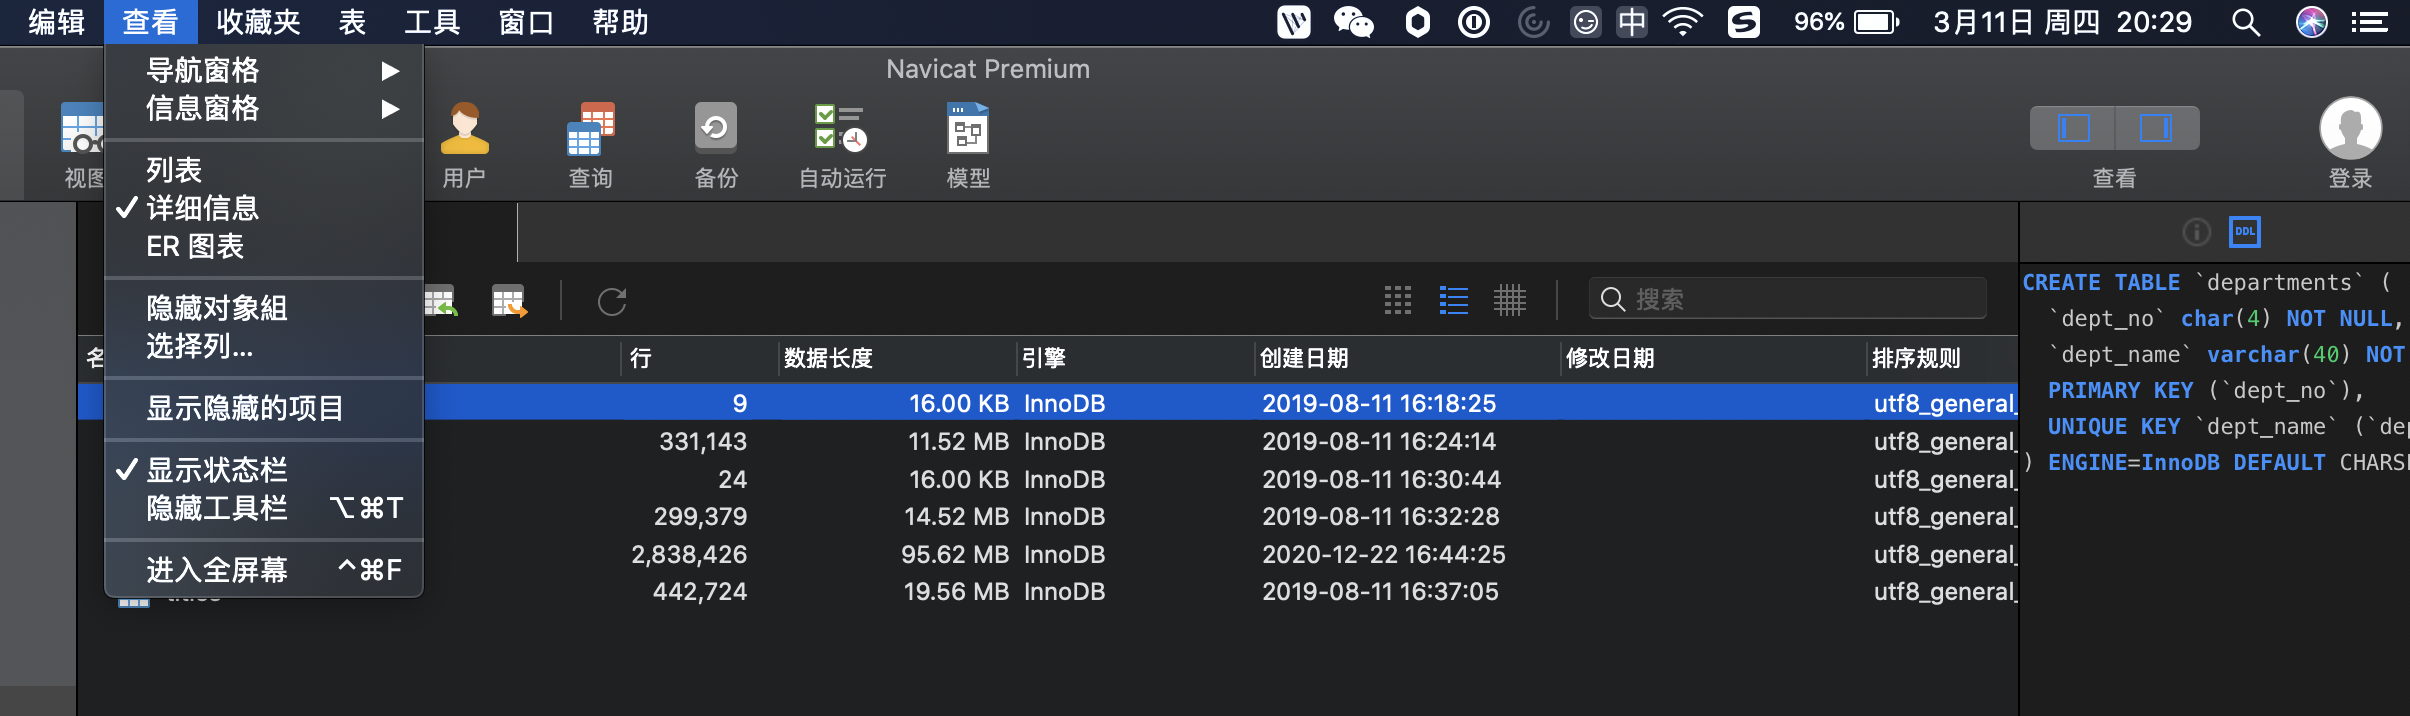This screenshot has height=716, width=2410.
Task: Switch to ER diagram view icon
Action: (x=1509, y=300)
